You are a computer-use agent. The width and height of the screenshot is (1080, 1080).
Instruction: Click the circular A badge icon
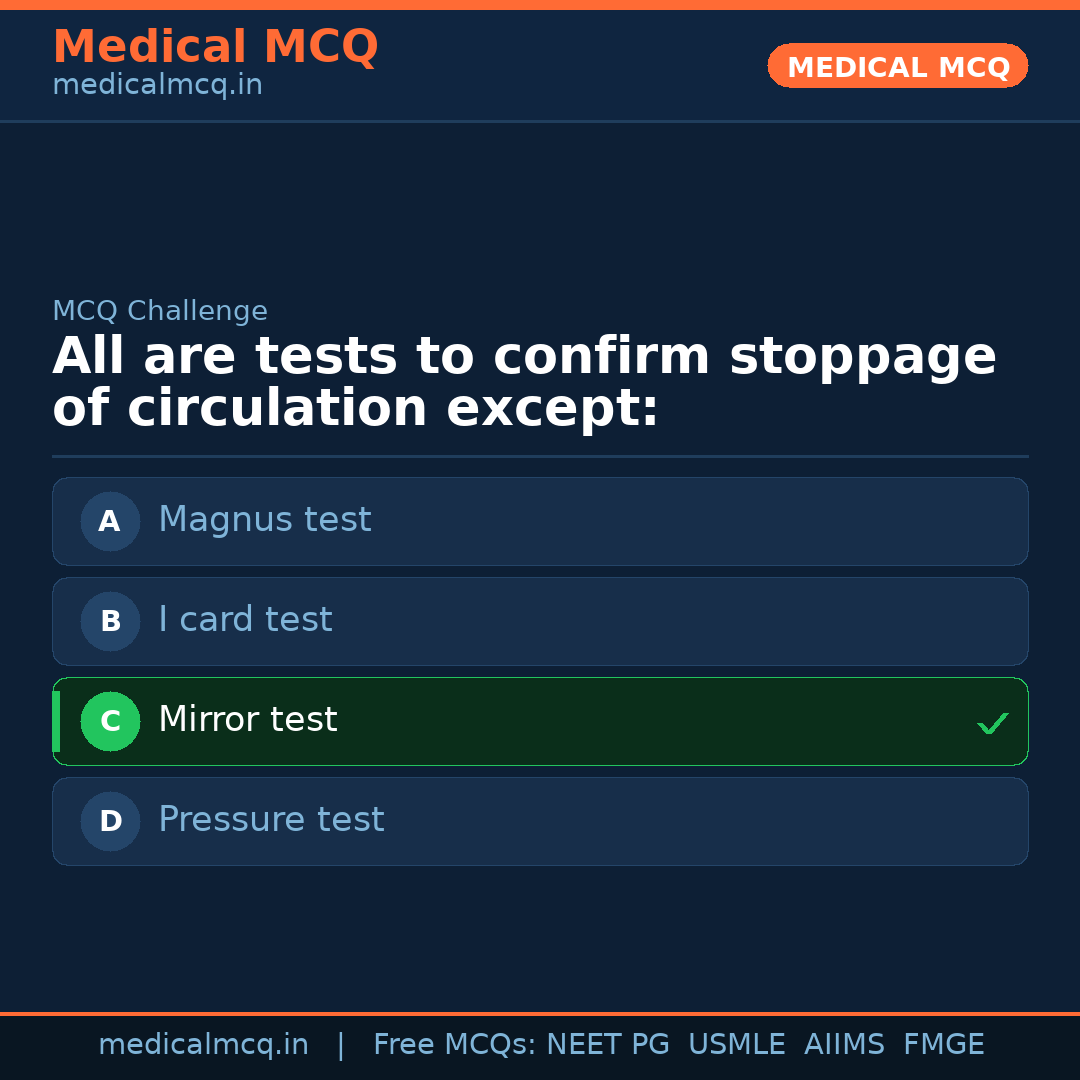[x=109, y=521]
